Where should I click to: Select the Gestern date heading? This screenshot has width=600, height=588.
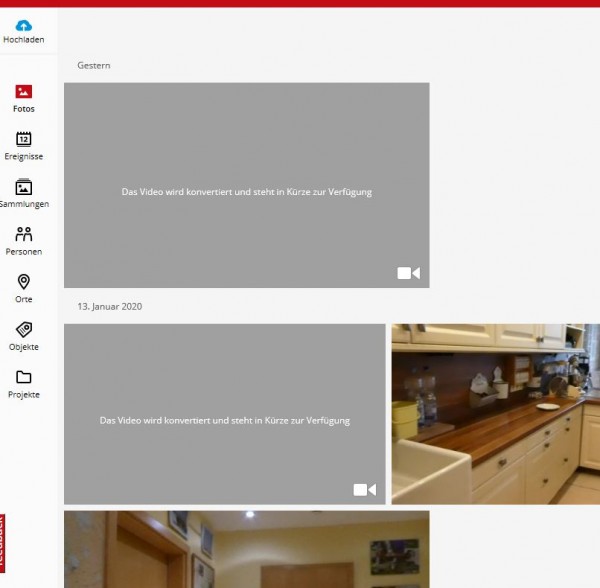pyautogui.click(x=94, y=65)
